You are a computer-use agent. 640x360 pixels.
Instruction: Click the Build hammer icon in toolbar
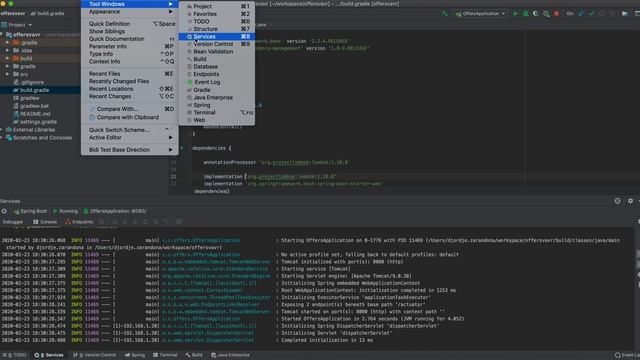pos(444,13)
